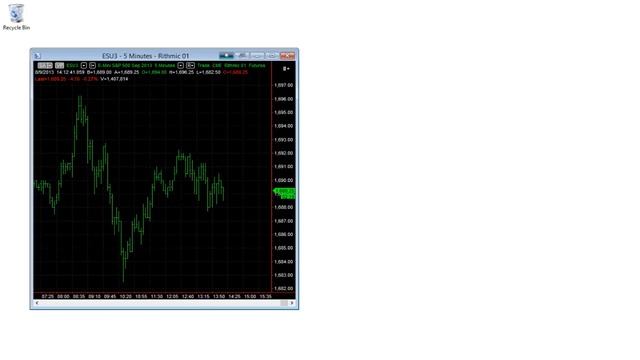
Task: Click the volume V=1,407,814 readout
Action: (x=114, y=79)
